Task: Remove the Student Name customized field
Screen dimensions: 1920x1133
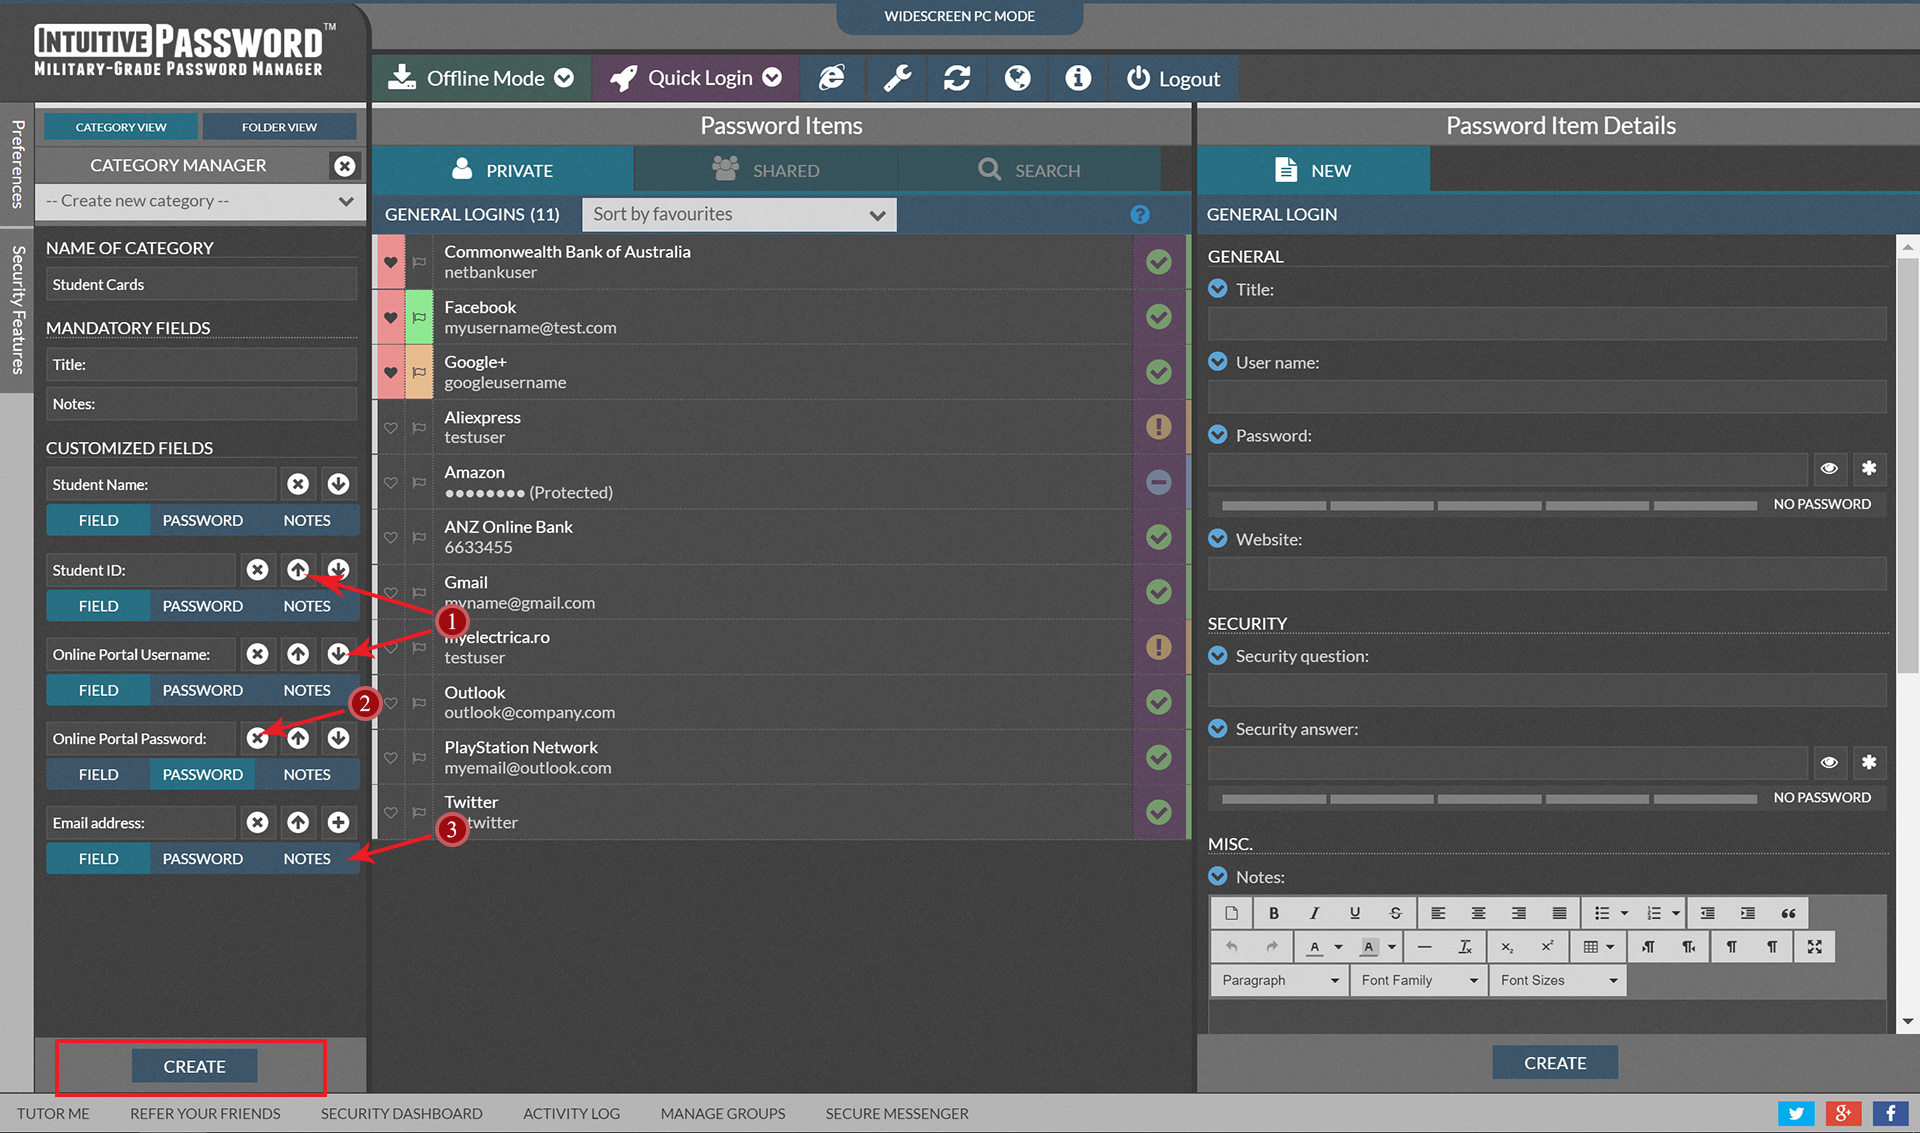Action: point(298,484)
